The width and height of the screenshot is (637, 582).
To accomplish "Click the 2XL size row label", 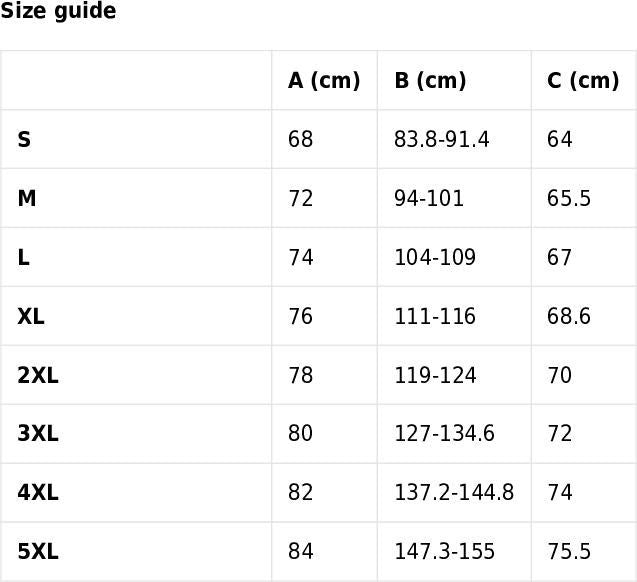I will (38, 376).
